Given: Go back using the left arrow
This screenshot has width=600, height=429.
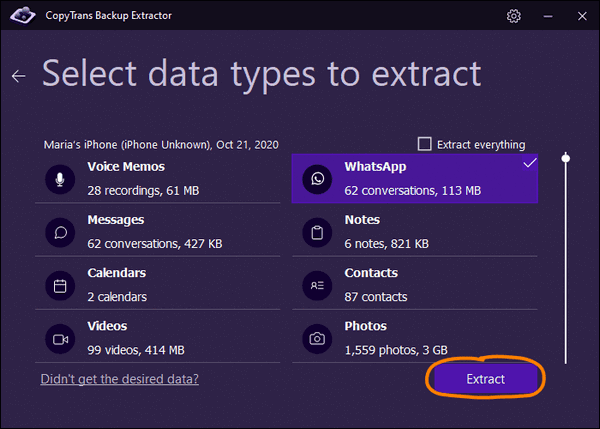Looking at the screenshot, I should 18,76.
